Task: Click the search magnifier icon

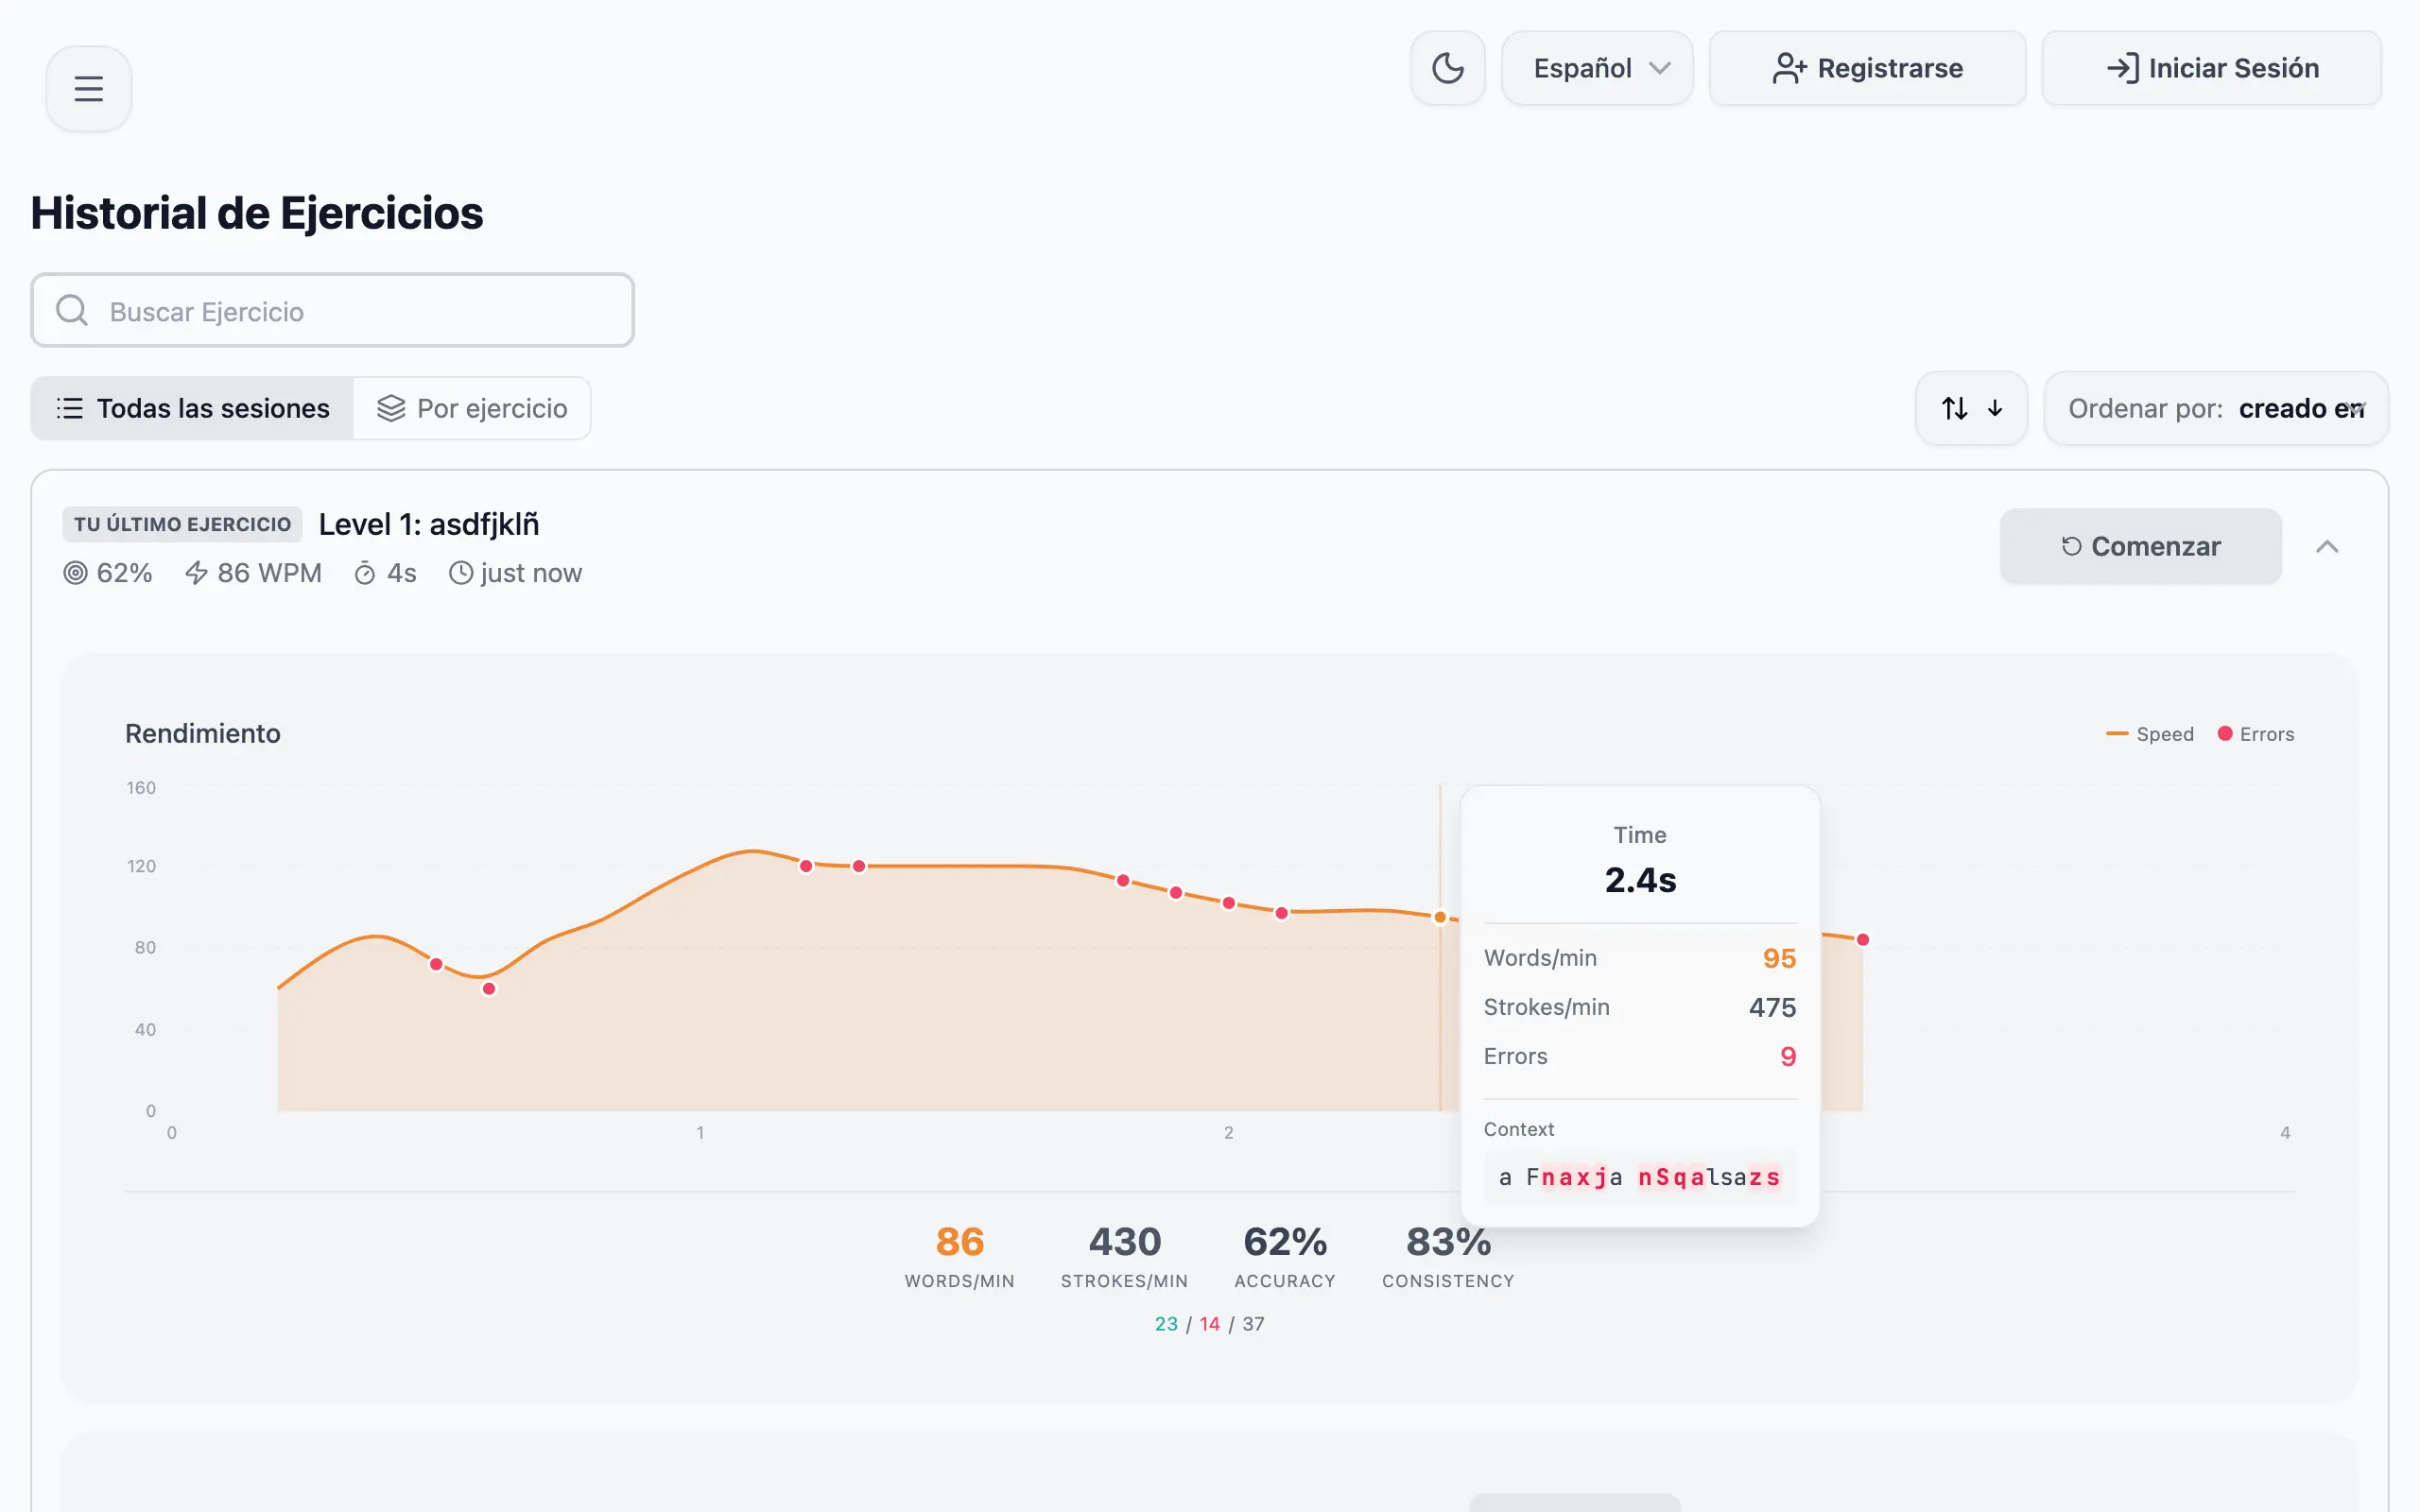Action: pos(71,310)
